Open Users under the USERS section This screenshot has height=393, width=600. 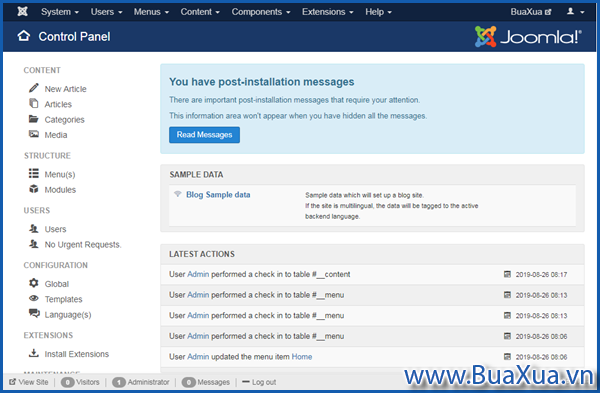coord(55,229)
